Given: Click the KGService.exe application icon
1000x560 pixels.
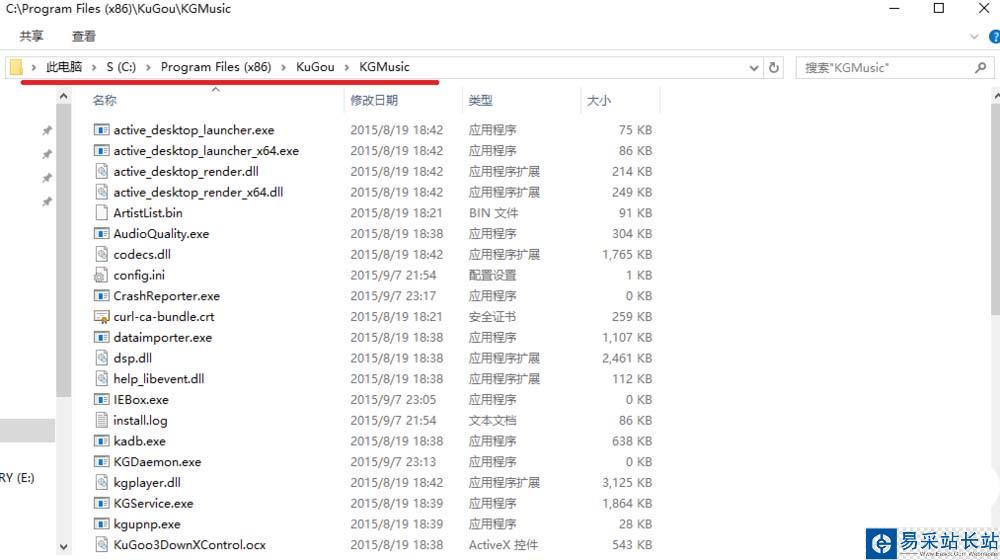Looking at the screenshot, I should tap(101, 503).
